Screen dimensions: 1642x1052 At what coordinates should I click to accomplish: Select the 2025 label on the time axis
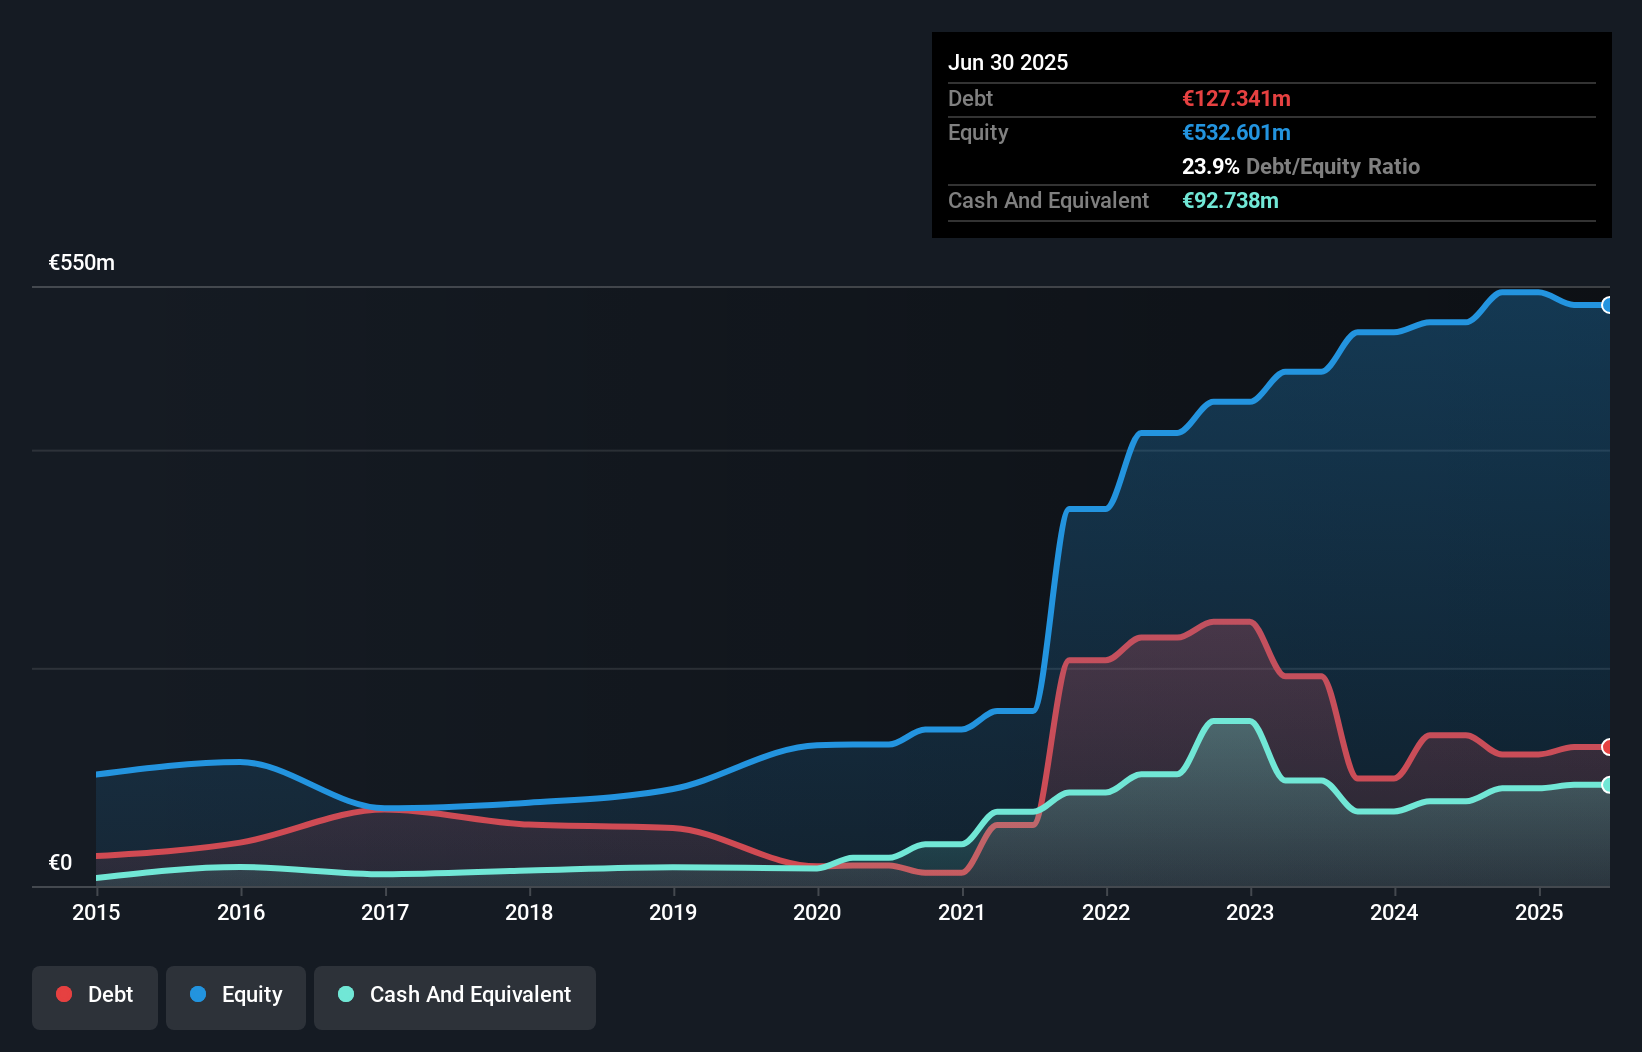1539,913
